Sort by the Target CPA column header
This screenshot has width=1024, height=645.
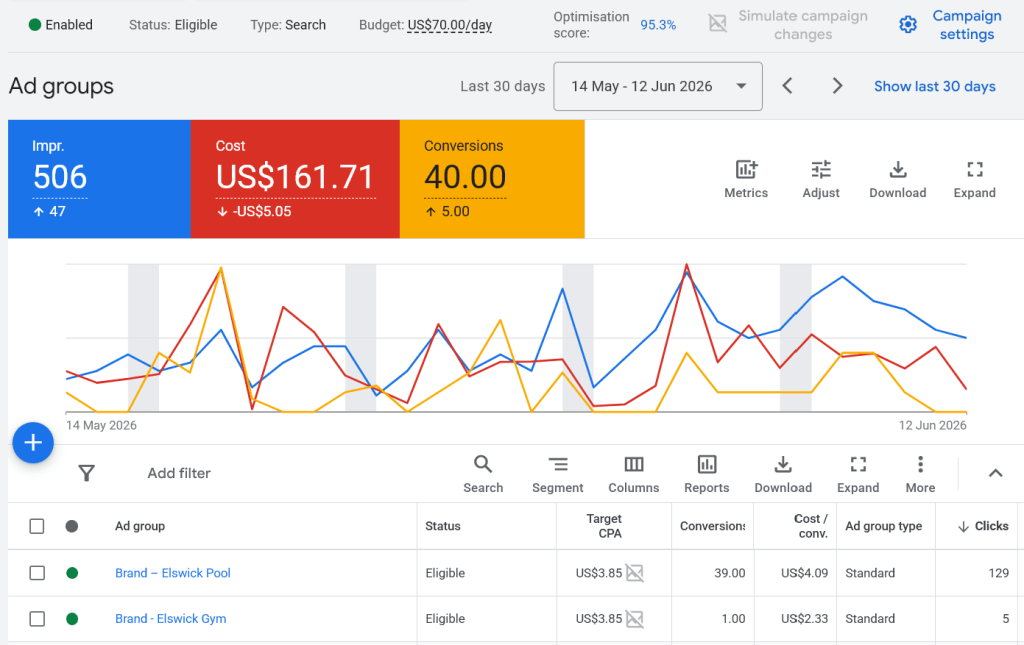604,526
